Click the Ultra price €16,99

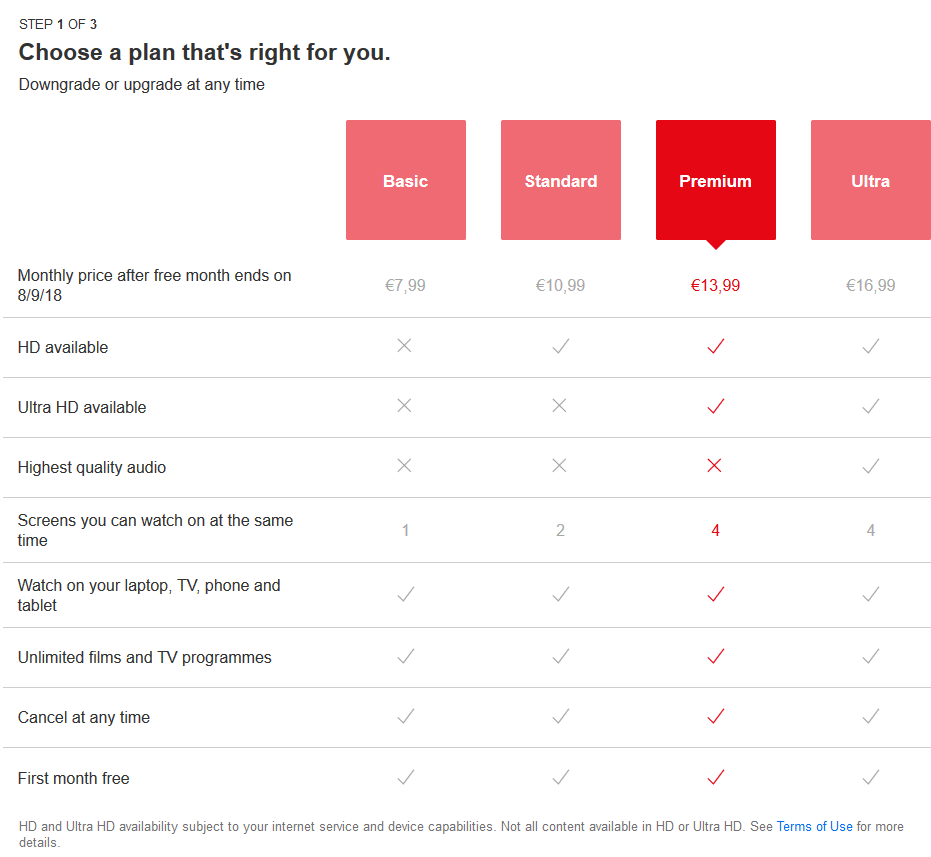(870, 285)
